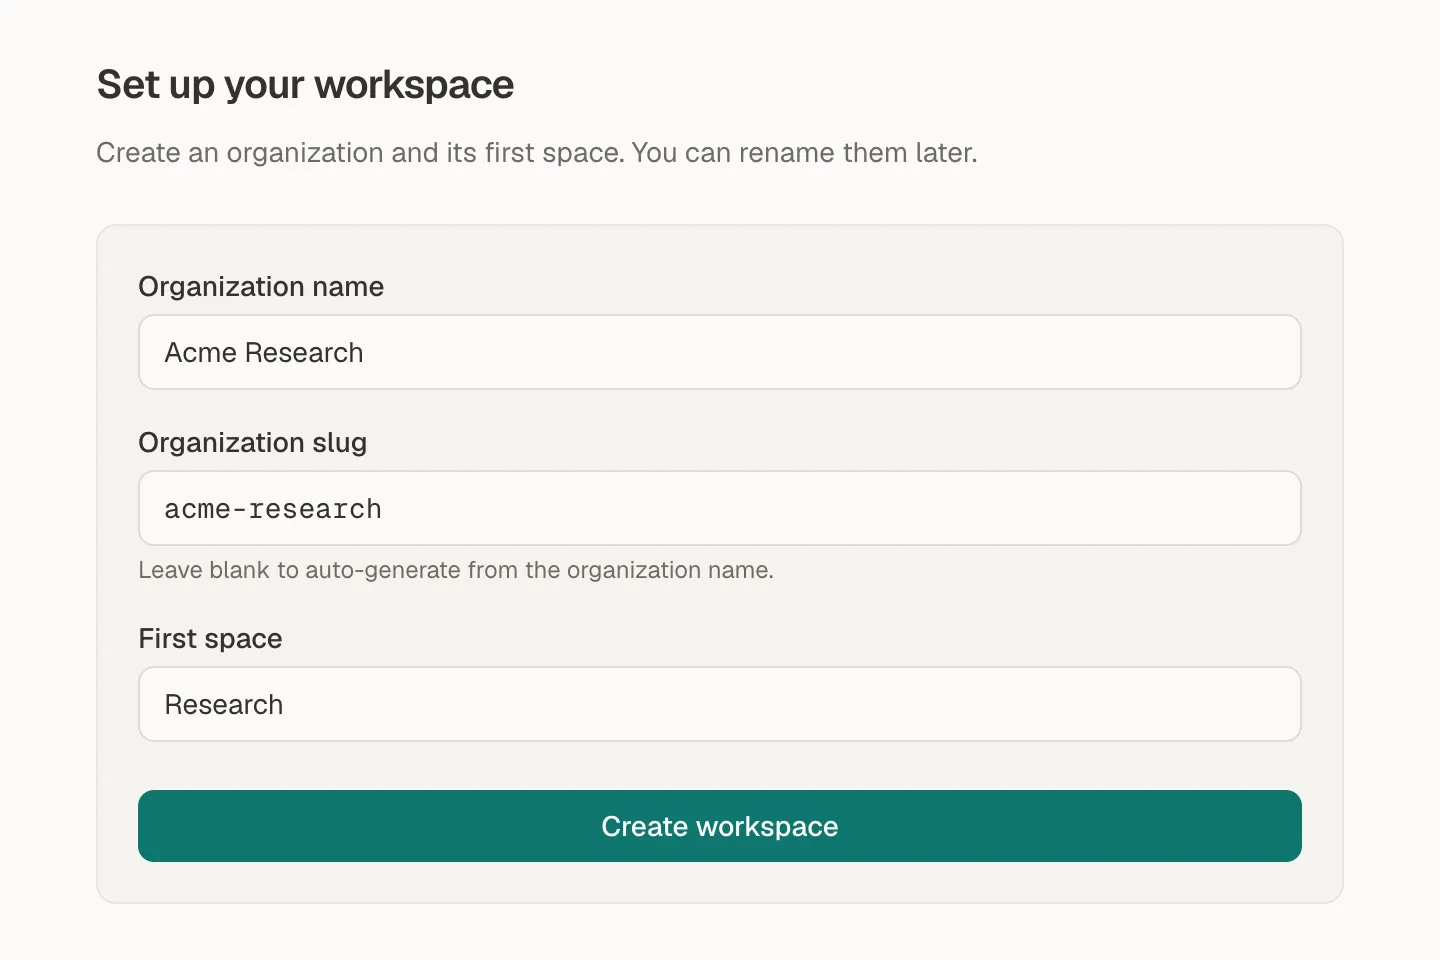This screenshot has width=1440, height=960.
Task: Click the Create workspace button
Action: tap(720, 826)
